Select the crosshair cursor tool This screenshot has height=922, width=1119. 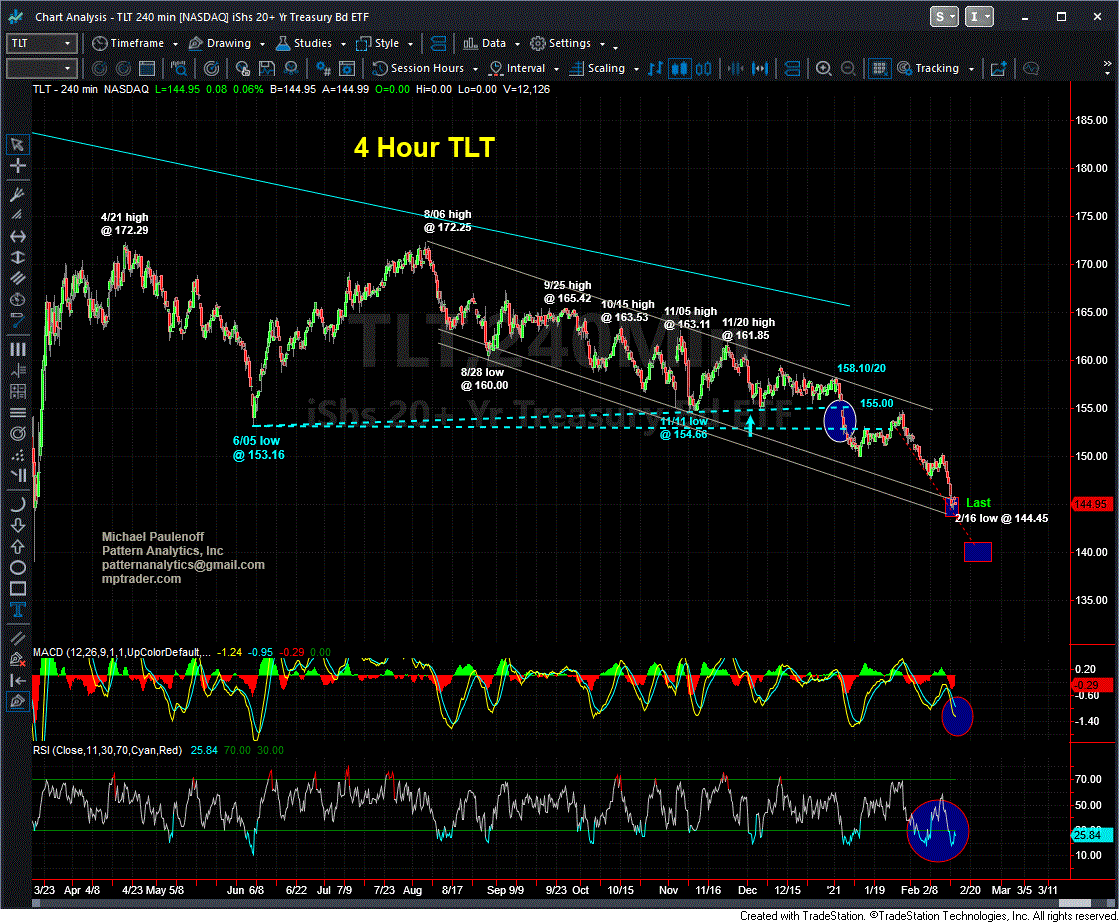tap(17, 166)
